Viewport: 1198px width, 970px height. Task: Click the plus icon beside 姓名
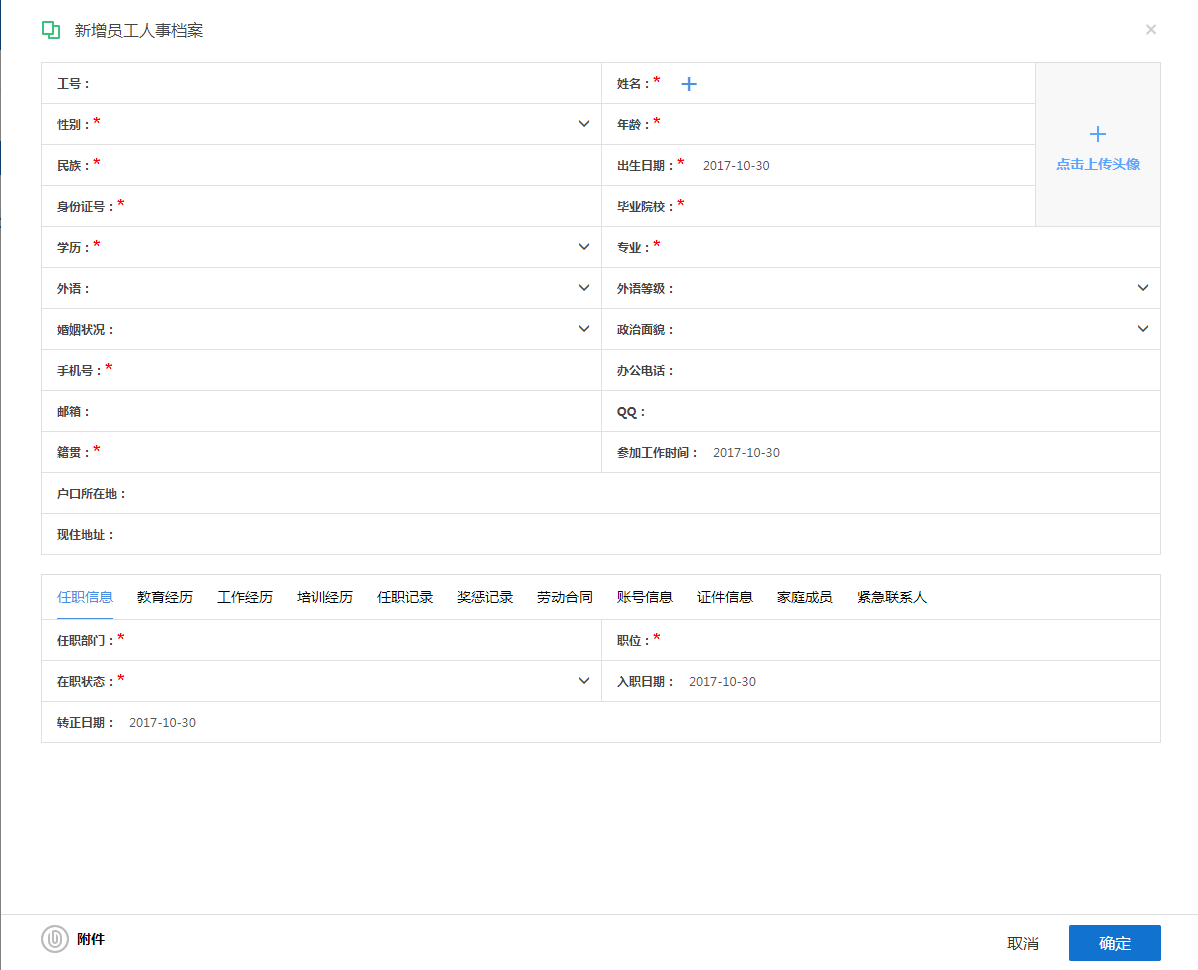[688, 84]
